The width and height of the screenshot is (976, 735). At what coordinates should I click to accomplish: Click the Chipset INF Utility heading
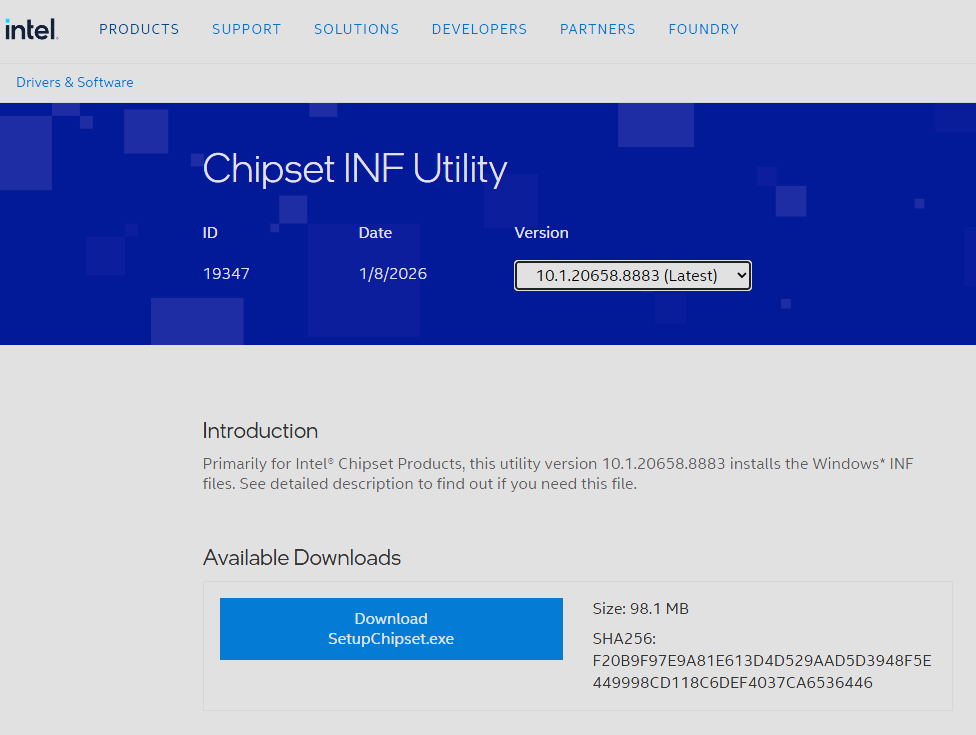tap(355, 168)
